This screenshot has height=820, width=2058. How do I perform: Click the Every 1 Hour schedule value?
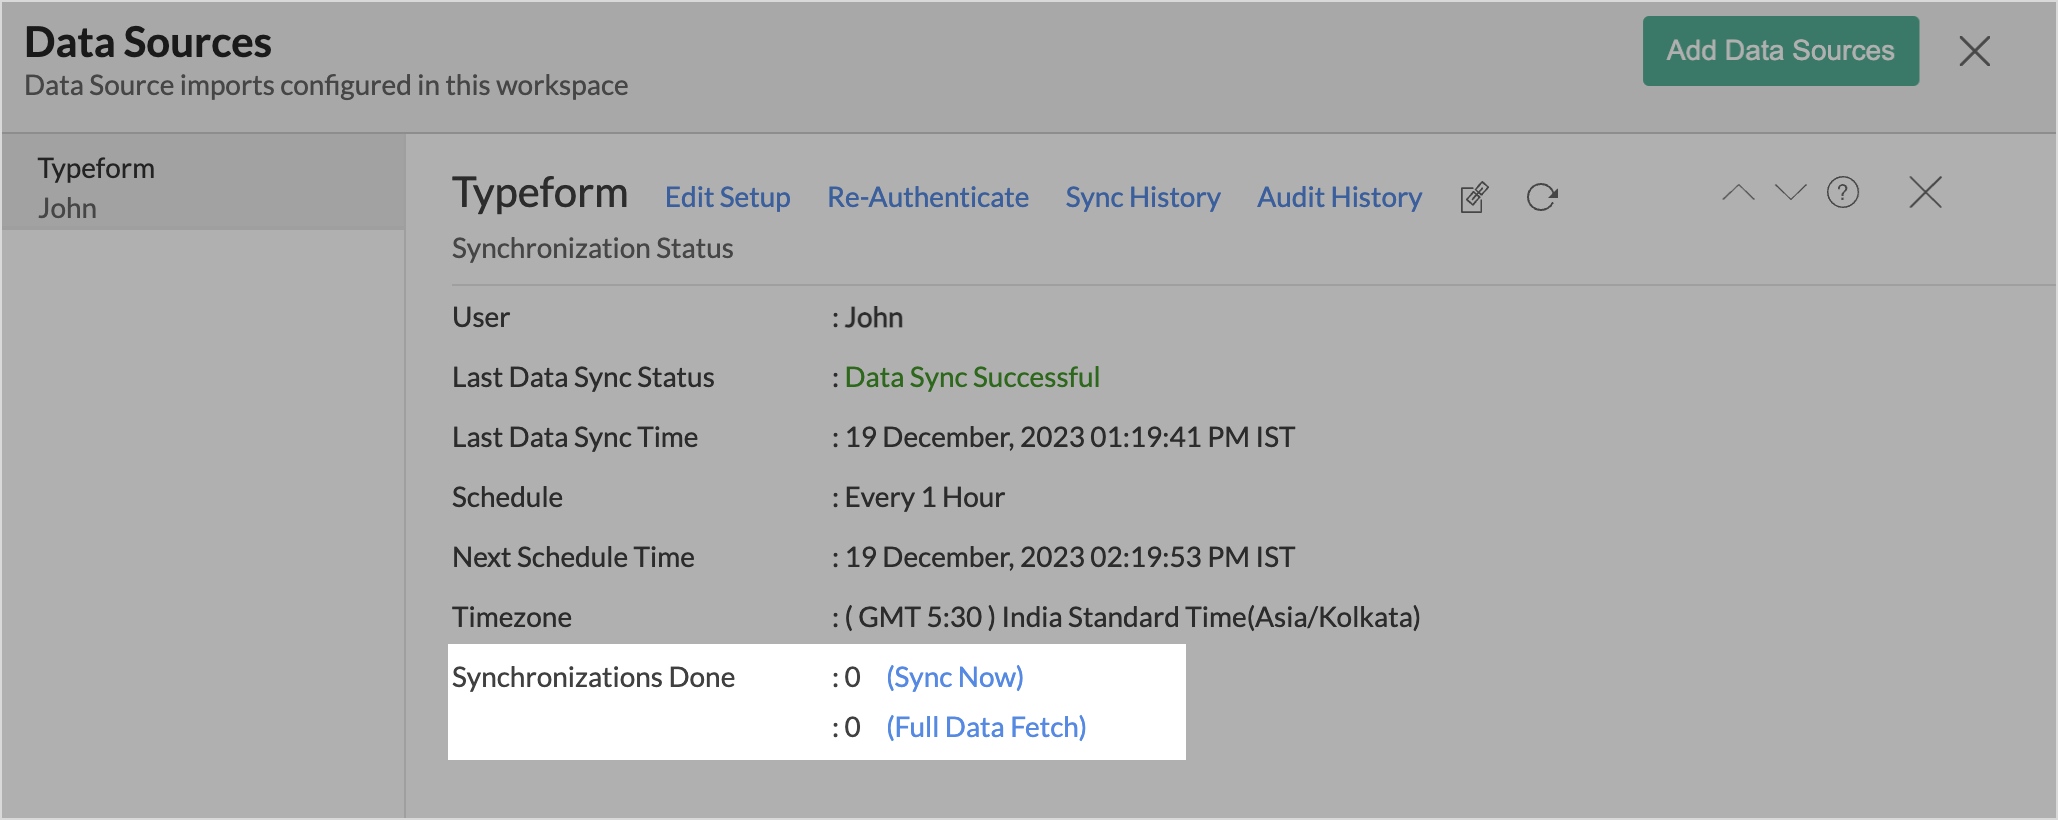pyautogui.click(x=924, y=497)
